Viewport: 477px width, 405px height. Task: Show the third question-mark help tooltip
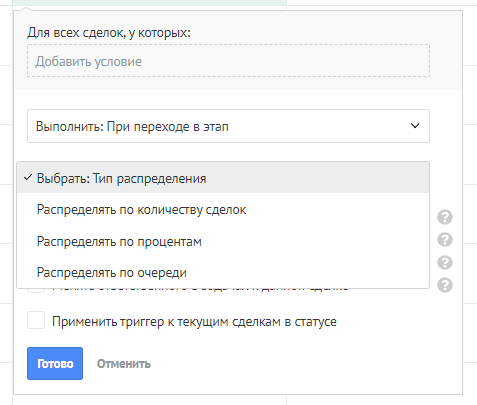tap(445, 262)
